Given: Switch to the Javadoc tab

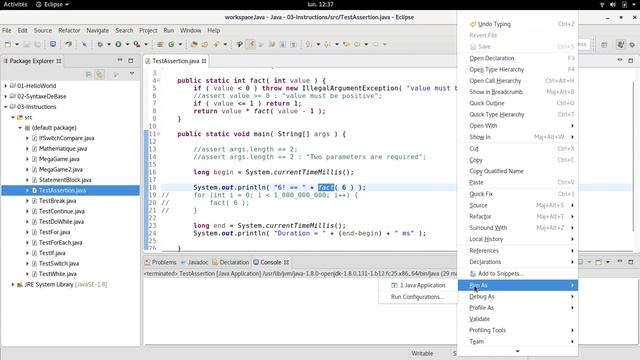Looking at the screenshot, I should pyautogui.click(x=195, y=262).
